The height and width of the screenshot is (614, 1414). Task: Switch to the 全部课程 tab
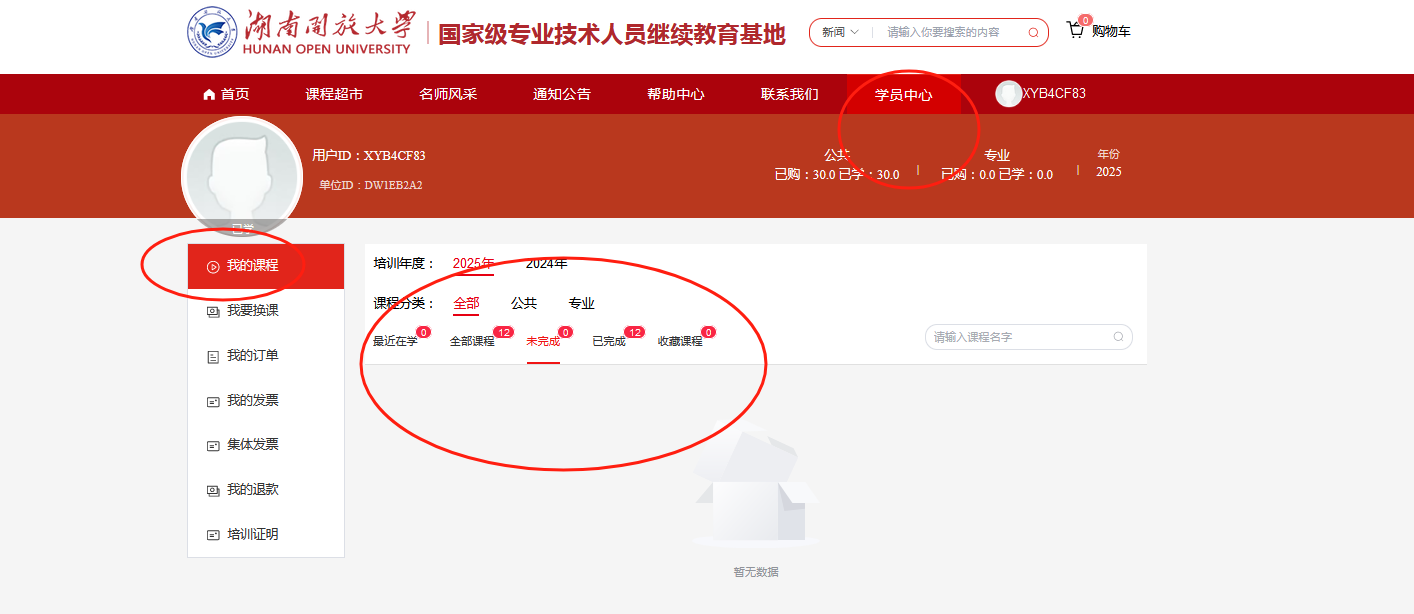[x=472, y=341]
